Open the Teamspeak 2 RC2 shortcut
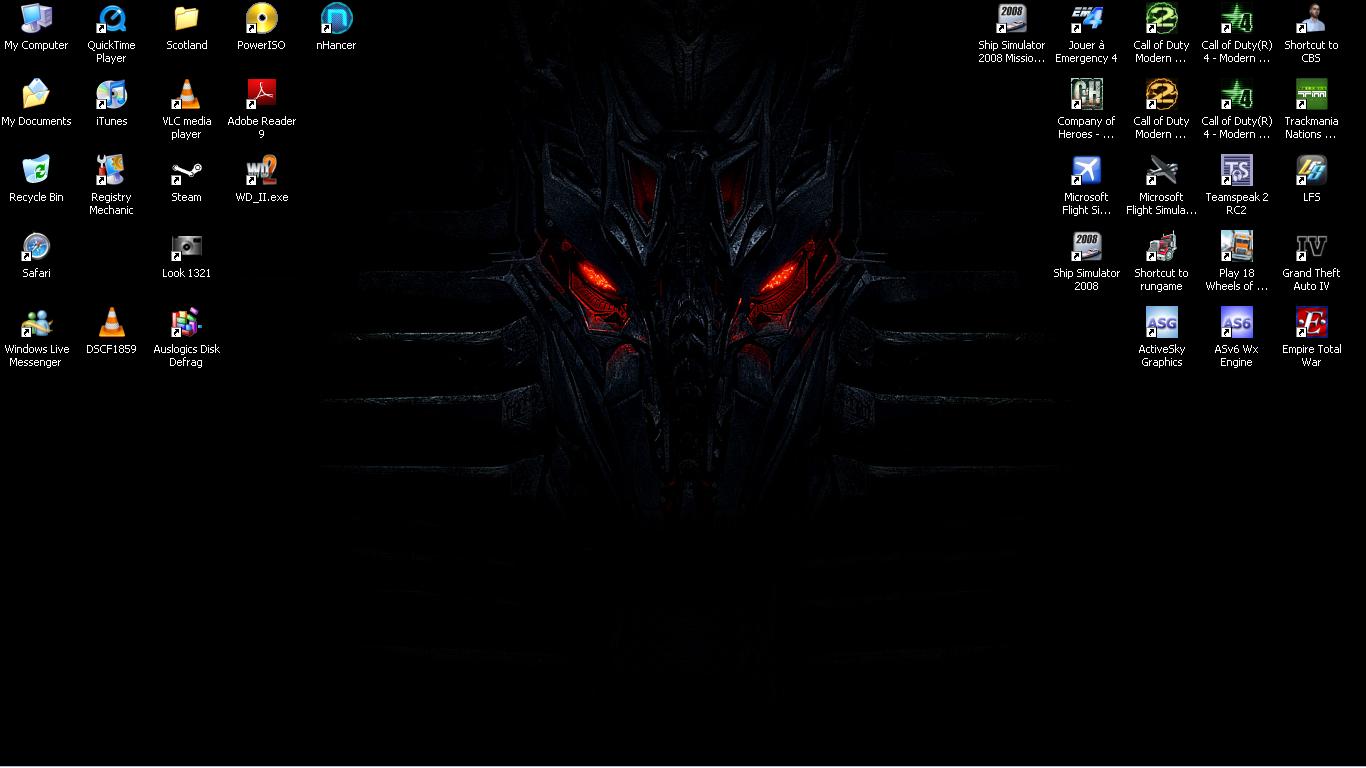 click(x=1236, y=171)
